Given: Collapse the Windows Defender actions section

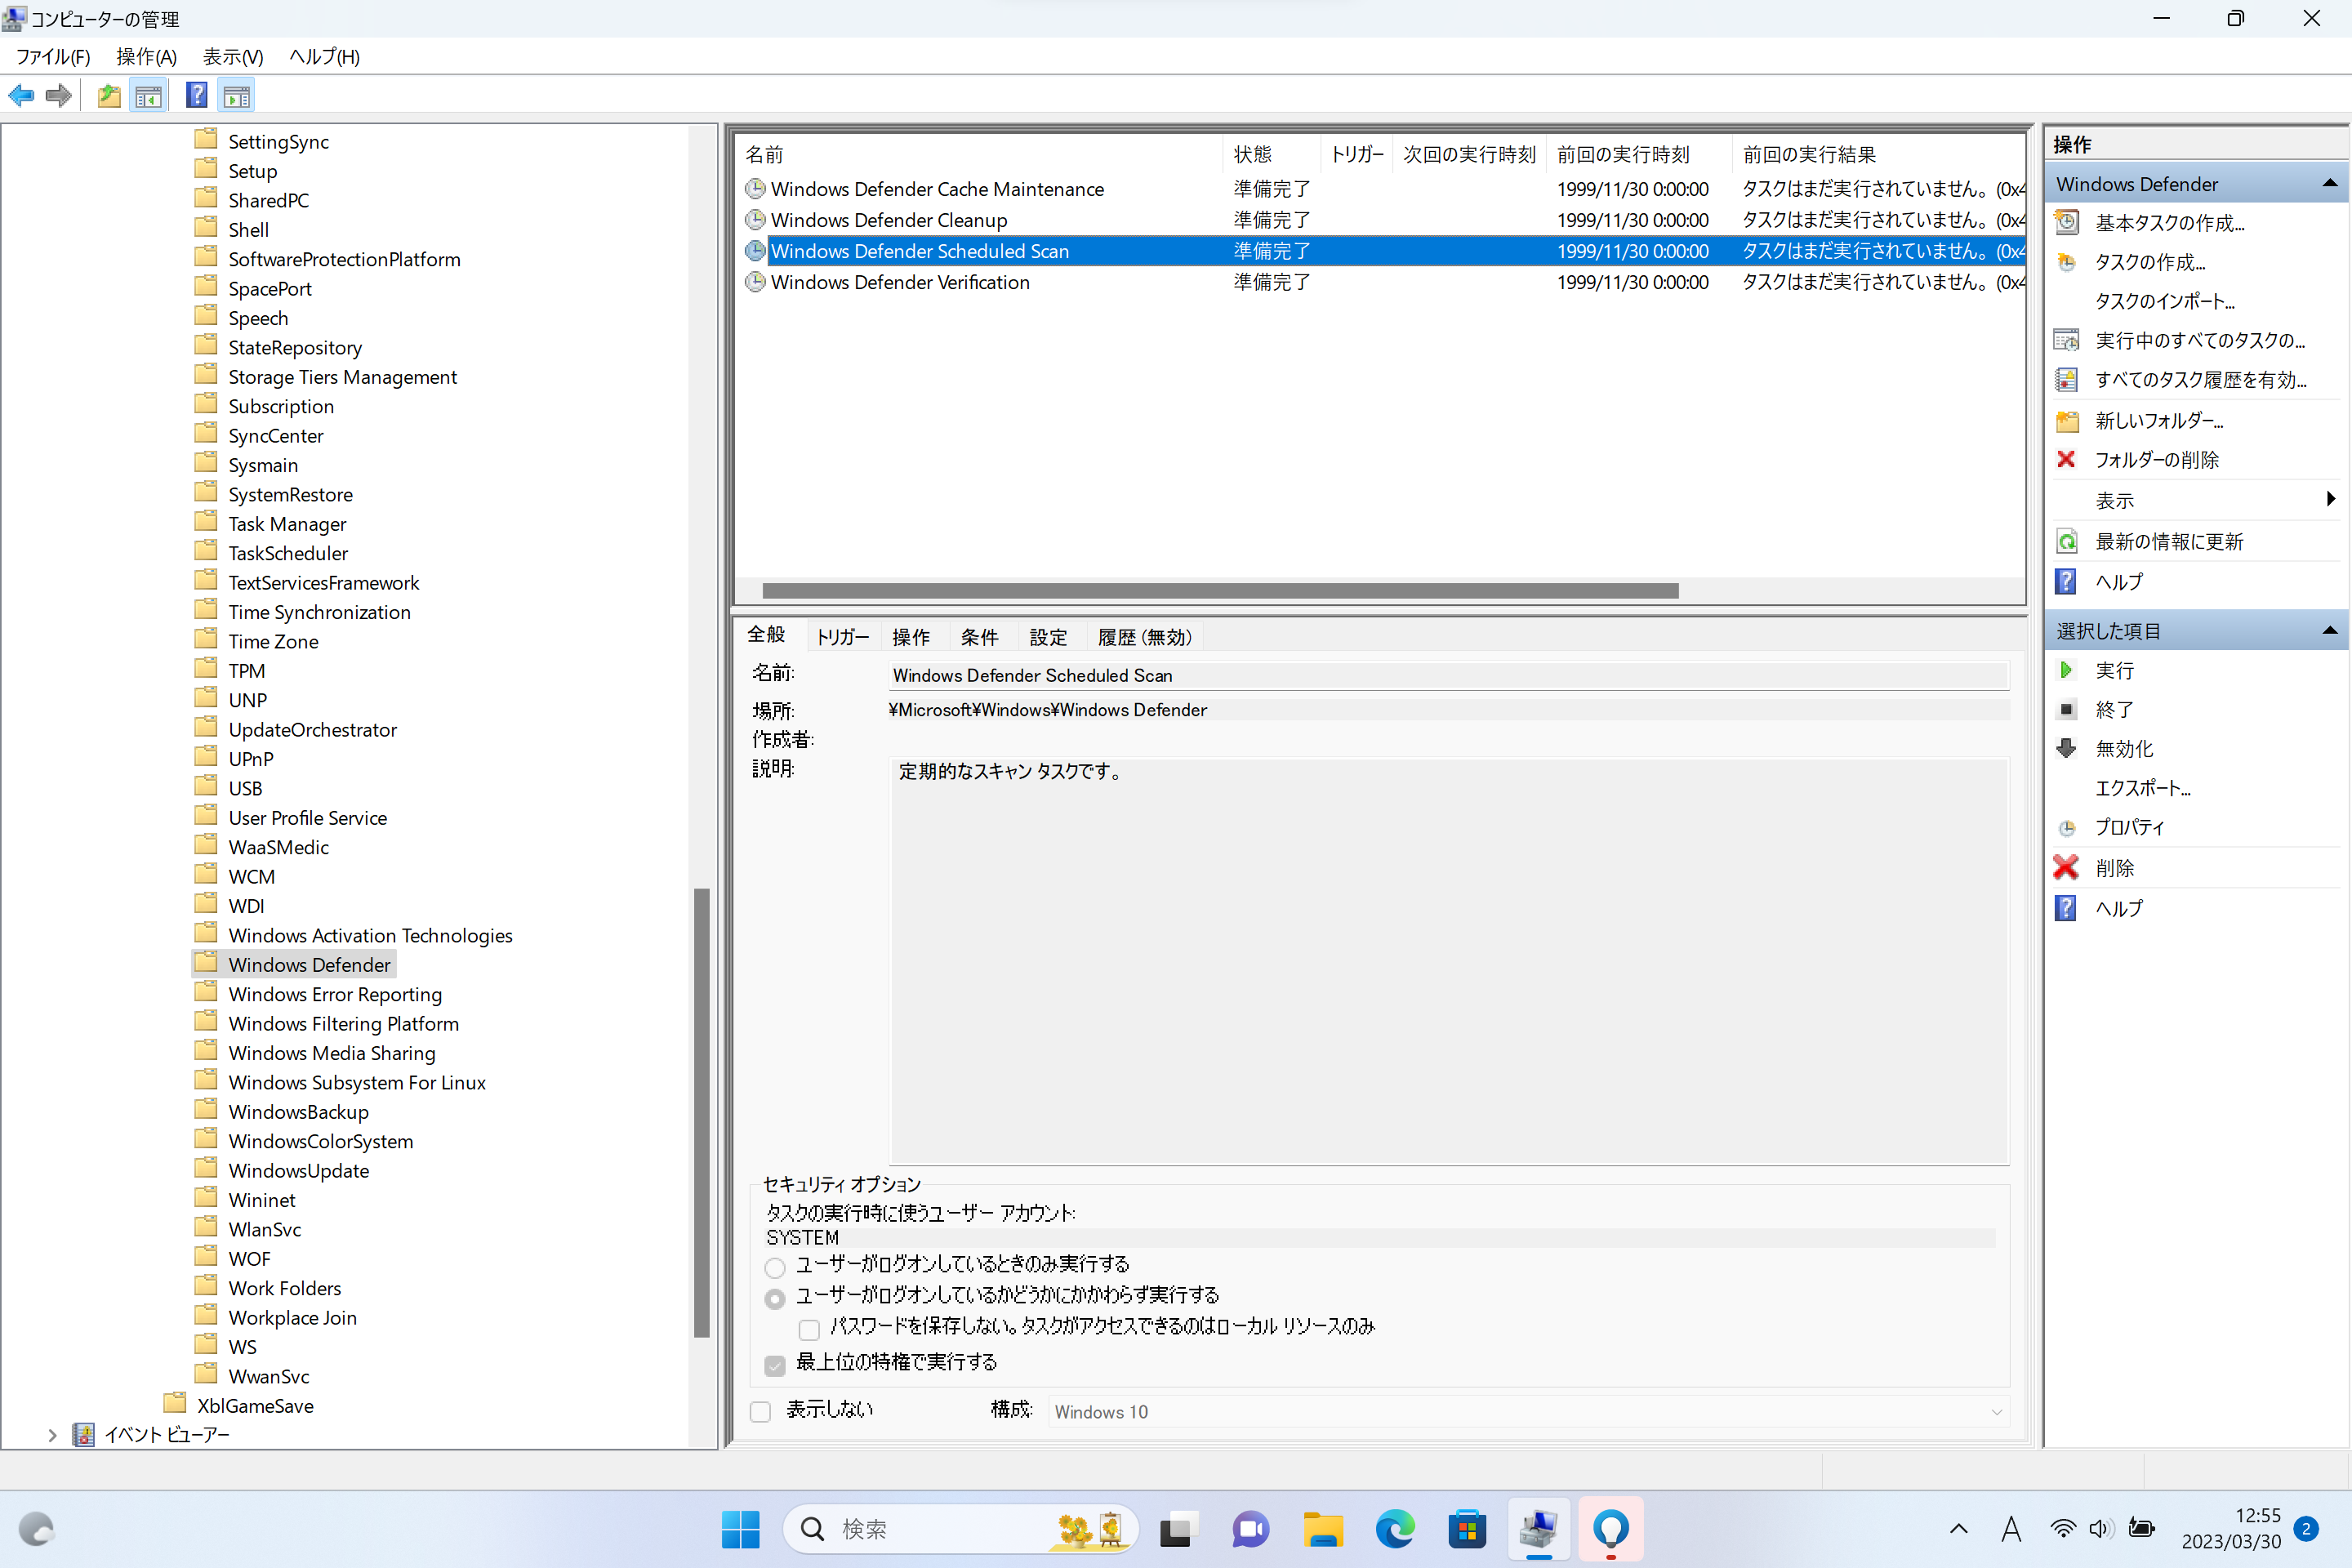Looking at the screenshot, I should (2330, 183).
